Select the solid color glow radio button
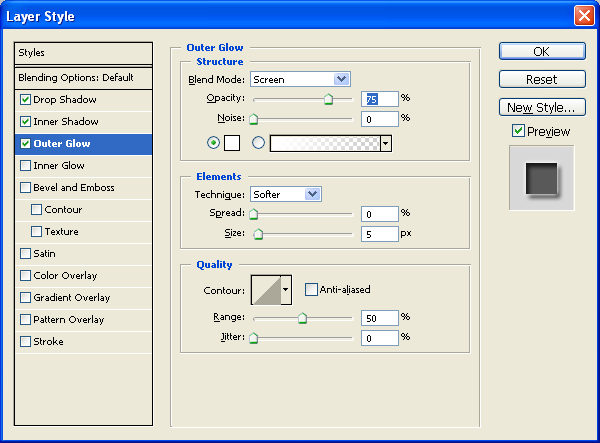This screenshot has width=600, height=443. click(x=213, y=143)
